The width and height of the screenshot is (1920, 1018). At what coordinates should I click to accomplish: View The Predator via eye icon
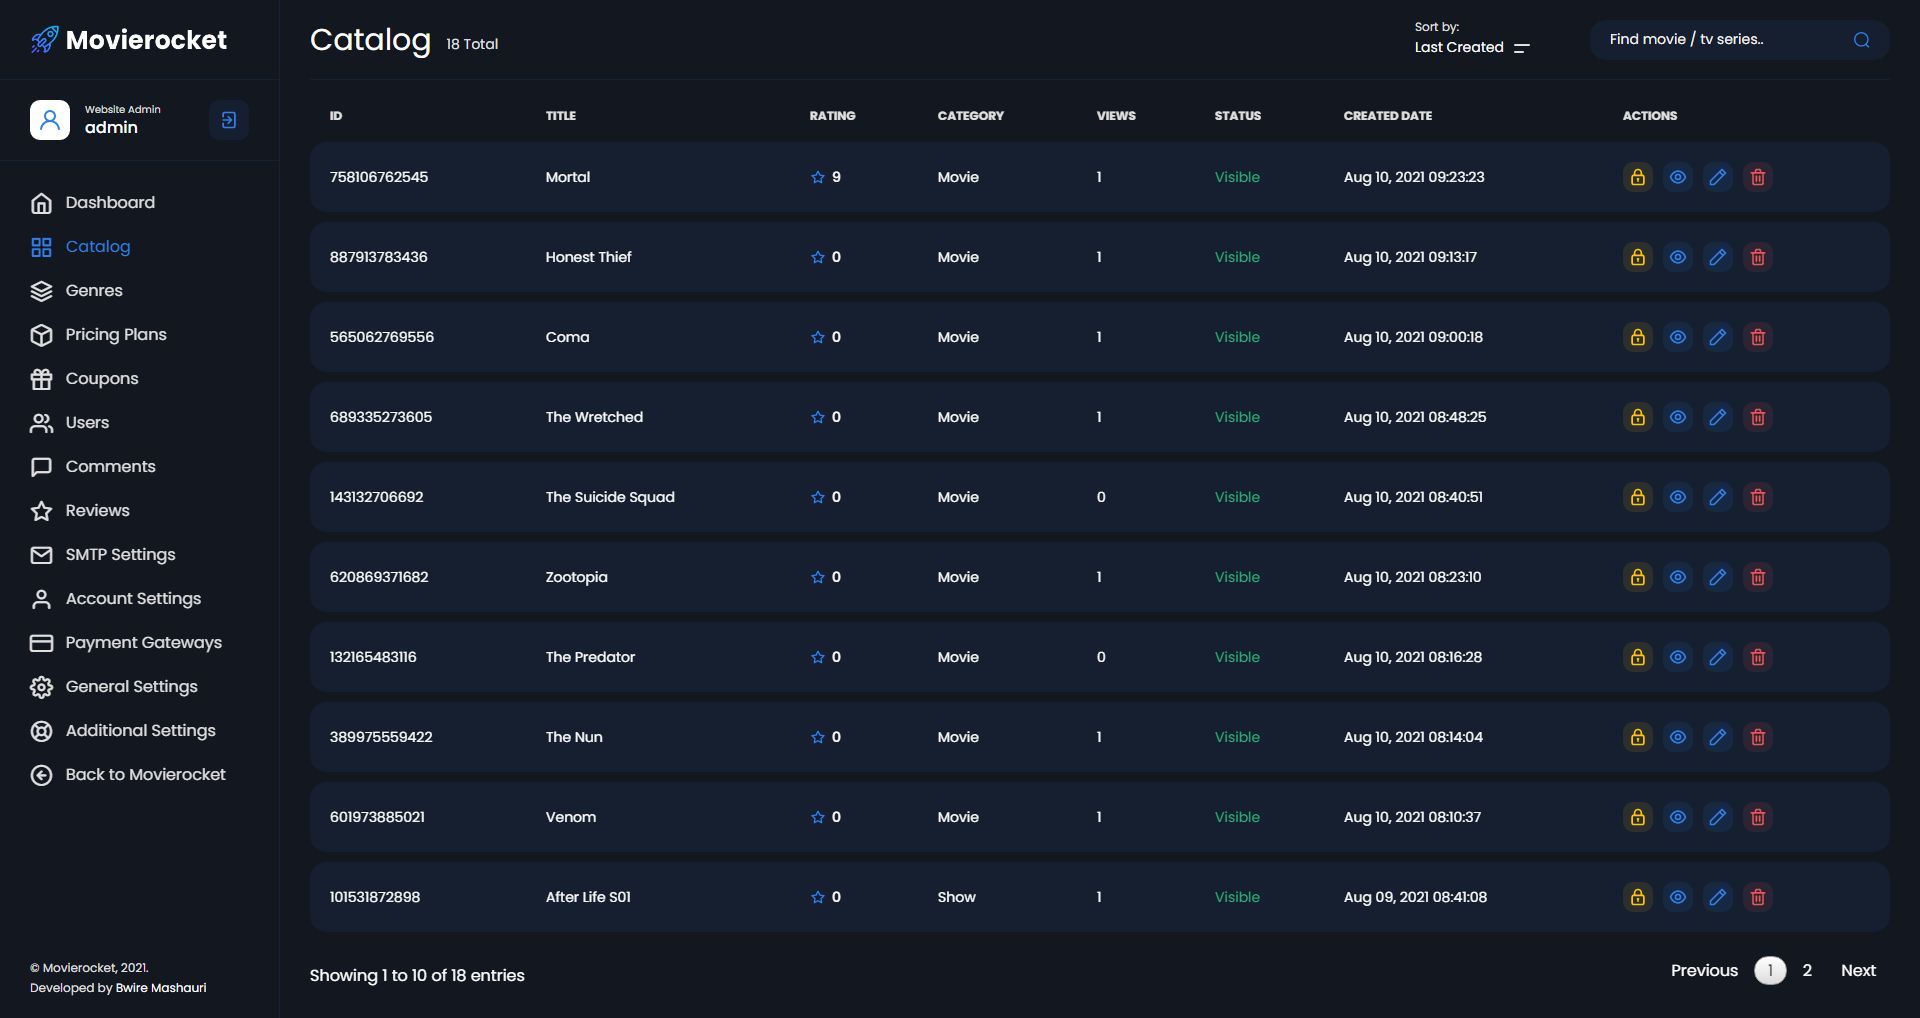(1677, 657)
